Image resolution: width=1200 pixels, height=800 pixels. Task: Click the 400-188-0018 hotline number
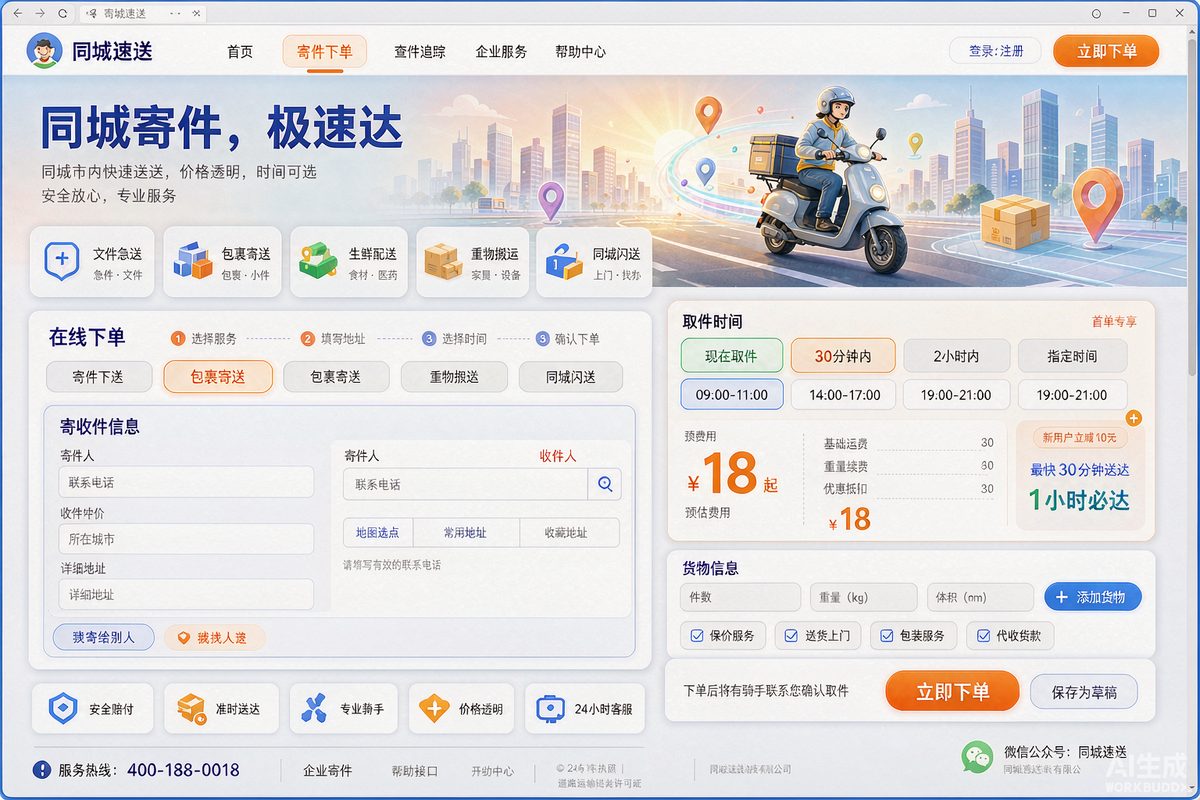click(x=183, y=770)
